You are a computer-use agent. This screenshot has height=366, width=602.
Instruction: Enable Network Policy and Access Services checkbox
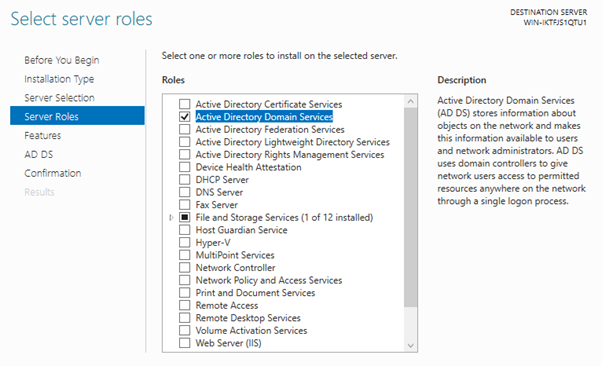tap(185, 280)
